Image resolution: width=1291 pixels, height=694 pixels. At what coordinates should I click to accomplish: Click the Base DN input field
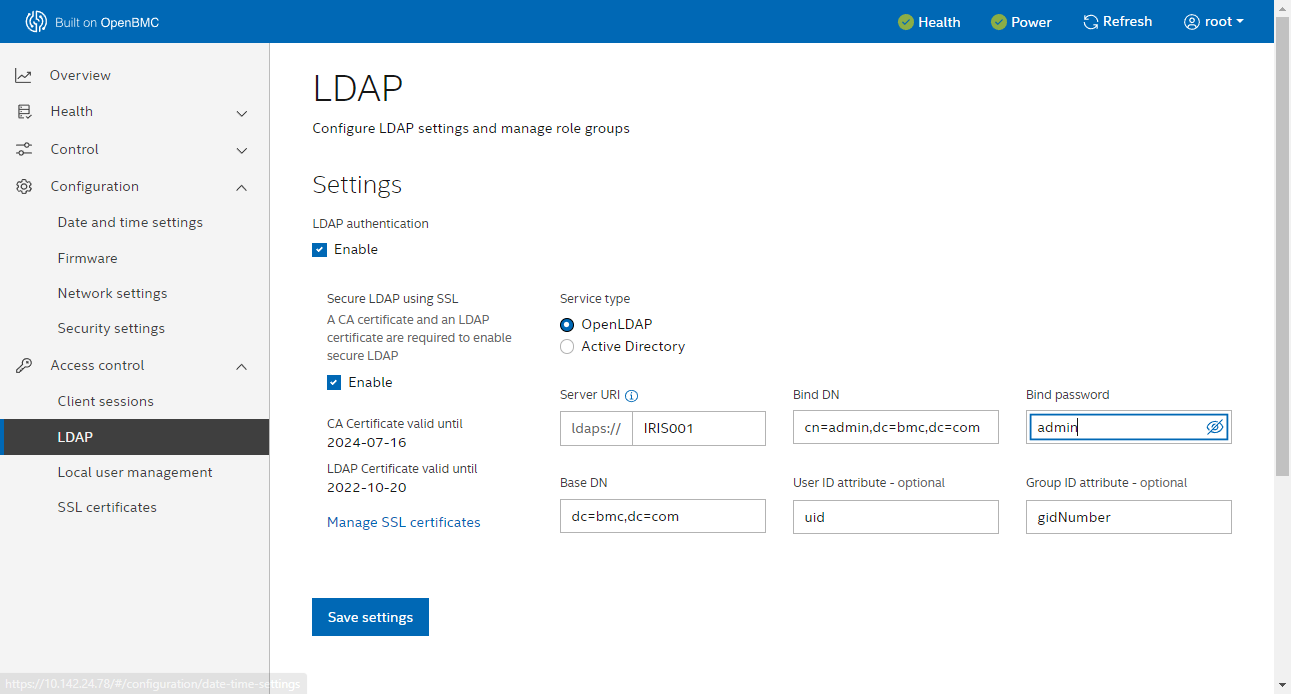click(x=663, y=517)
